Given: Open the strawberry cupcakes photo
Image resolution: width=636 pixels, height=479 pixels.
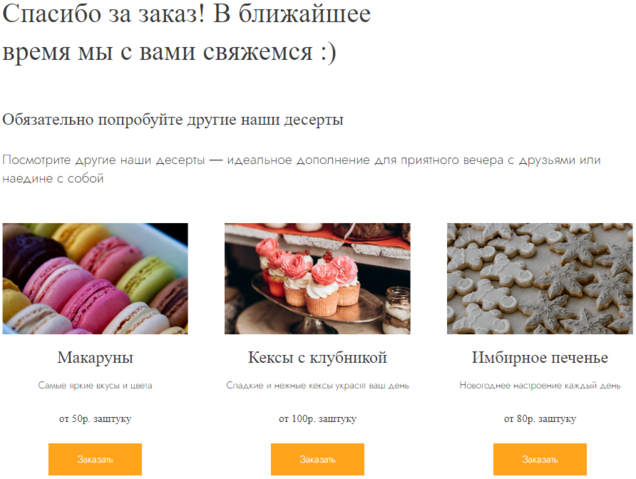Looking at the screenshot, I should coord(317,278).
